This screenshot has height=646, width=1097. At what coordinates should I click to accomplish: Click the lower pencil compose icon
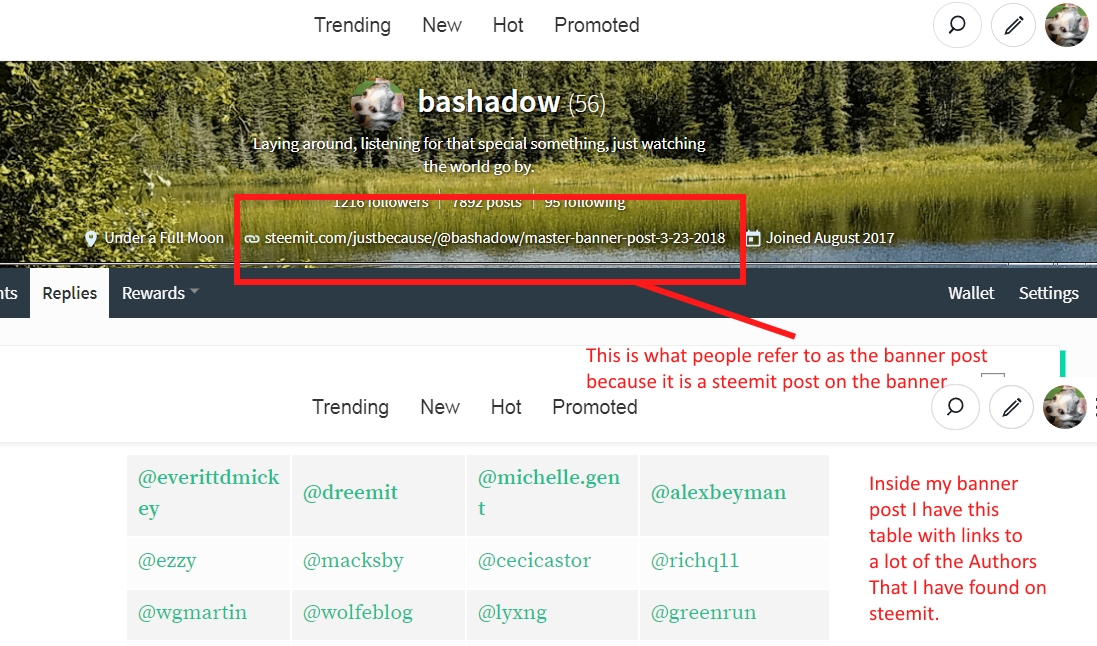point(1012,407)
